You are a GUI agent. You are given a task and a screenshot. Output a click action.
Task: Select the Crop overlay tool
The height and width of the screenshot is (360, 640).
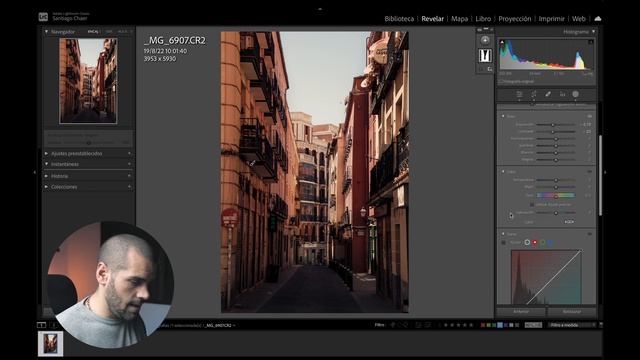point(533,94)
